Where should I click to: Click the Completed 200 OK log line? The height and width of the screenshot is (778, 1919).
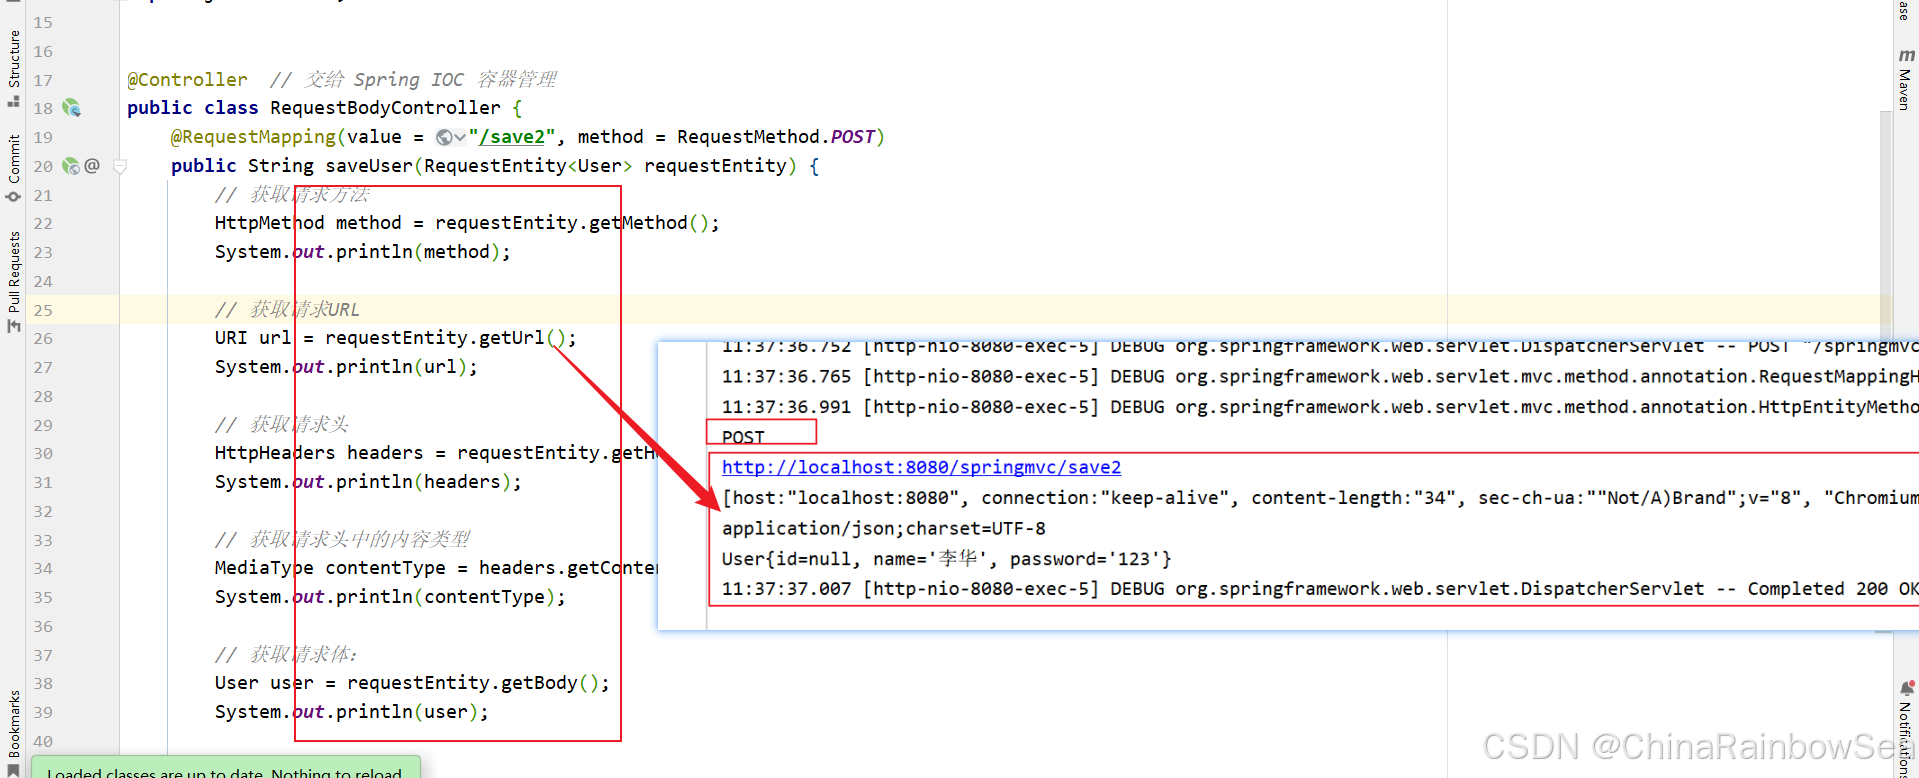tap(1320, 589)
